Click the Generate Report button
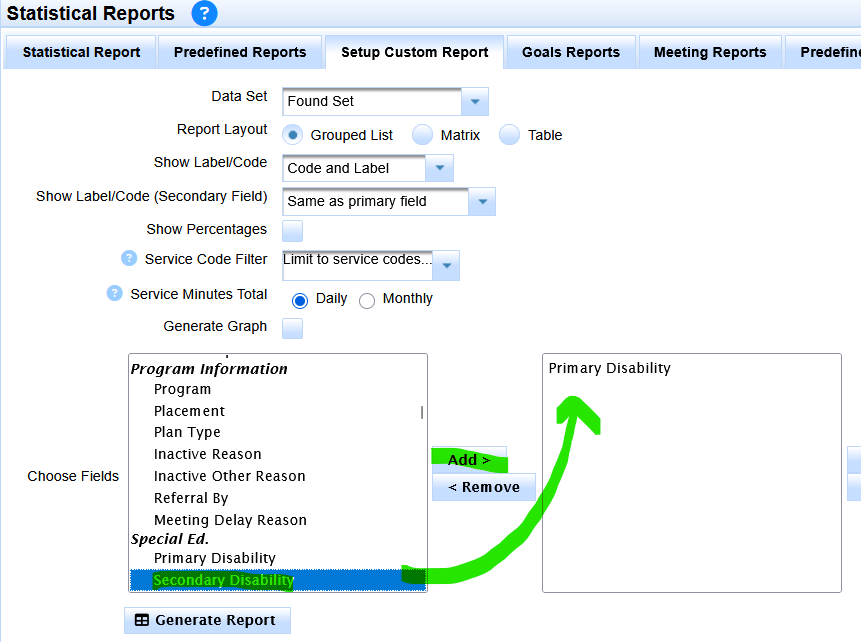The height and width of the screenshot is (642, 861). click(207, 620)
